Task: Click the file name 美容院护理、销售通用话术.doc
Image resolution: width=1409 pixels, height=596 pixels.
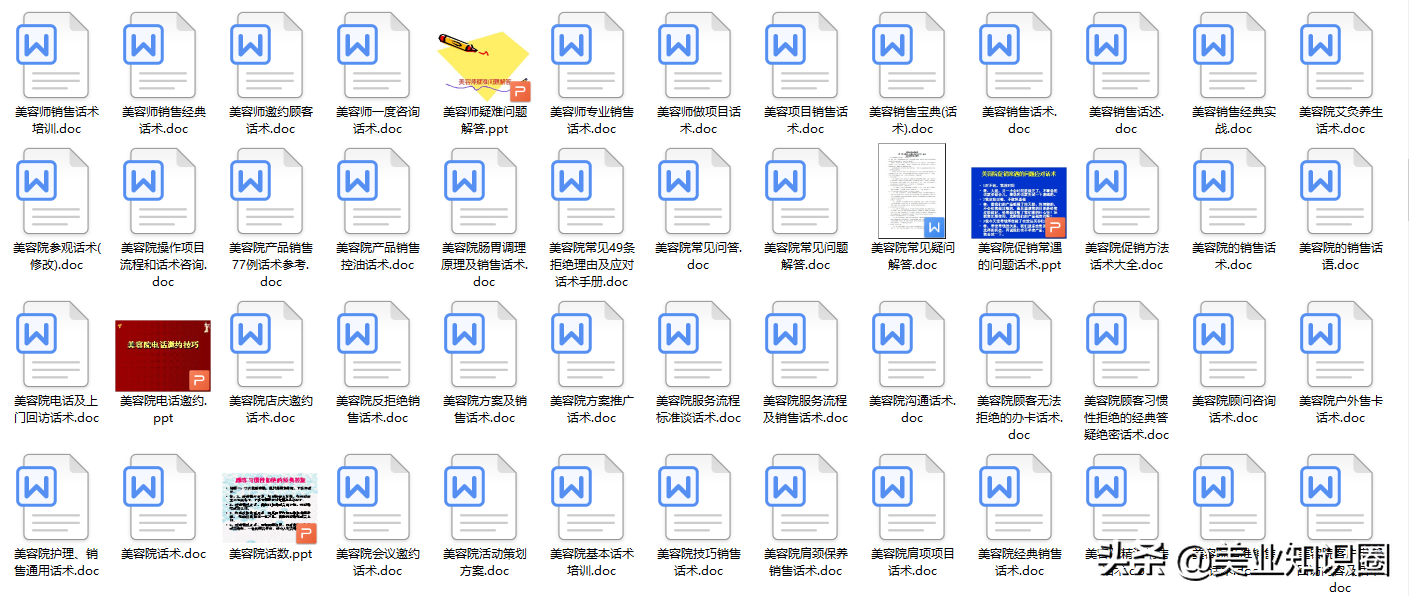Action: [56, 562]
